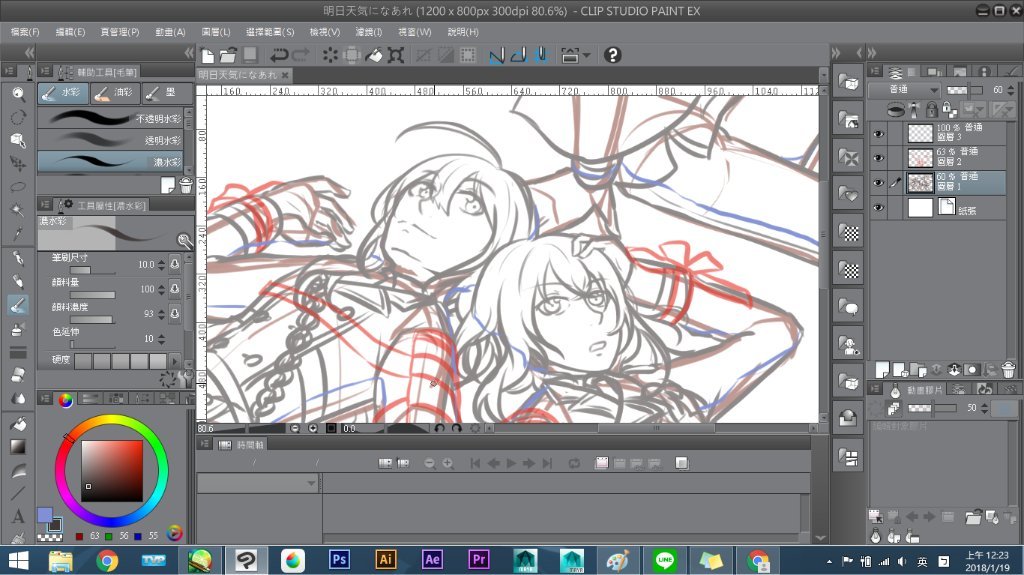
Task: Delete the layer using trash icon
Action: click(1008, 370)
